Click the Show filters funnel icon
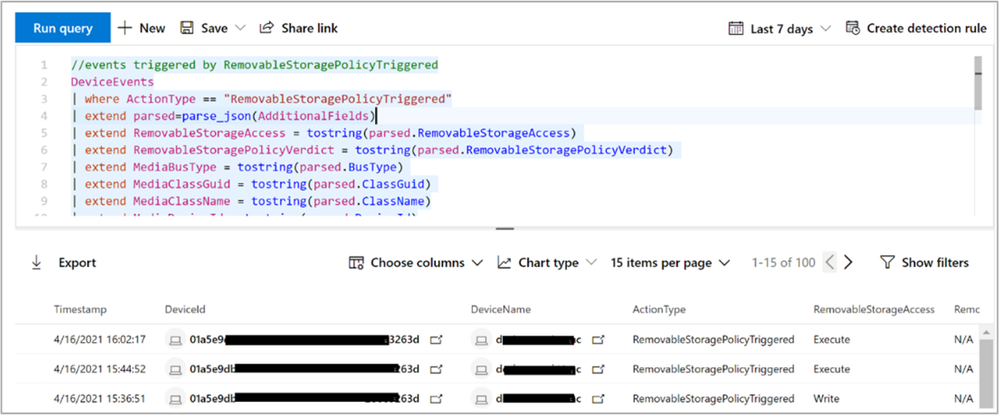This screenshot has height=415, width=999. [888, 263]
